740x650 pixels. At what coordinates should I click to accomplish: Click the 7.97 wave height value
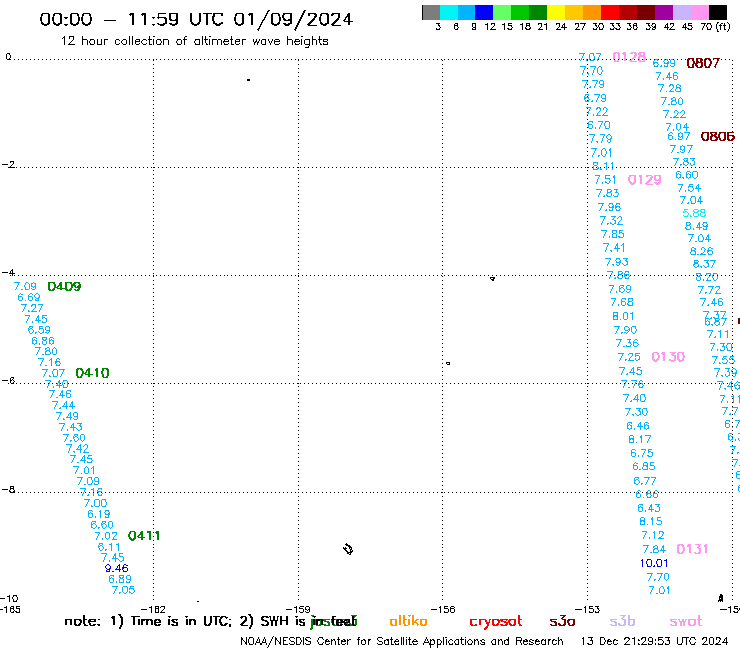coord(681,149)
